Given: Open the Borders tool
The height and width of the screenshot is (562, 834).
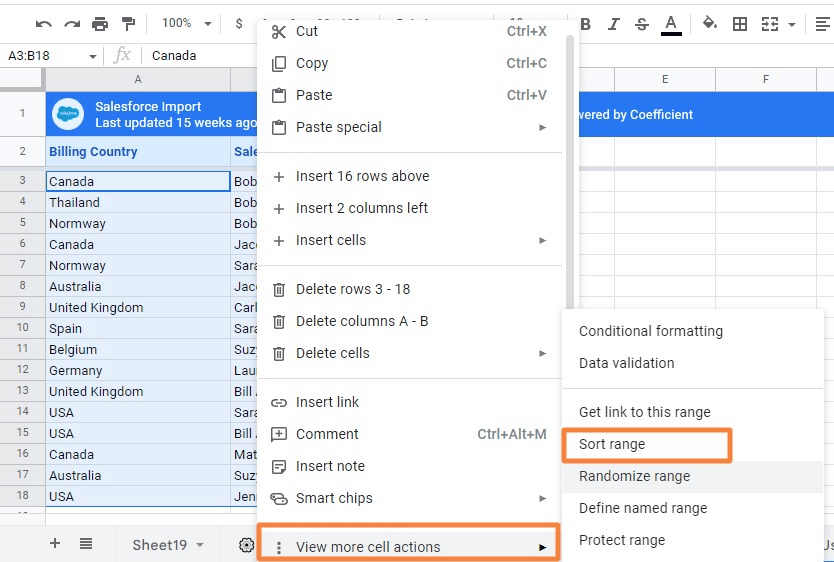Looking at the screenshot, I should [x=740, y=24].
